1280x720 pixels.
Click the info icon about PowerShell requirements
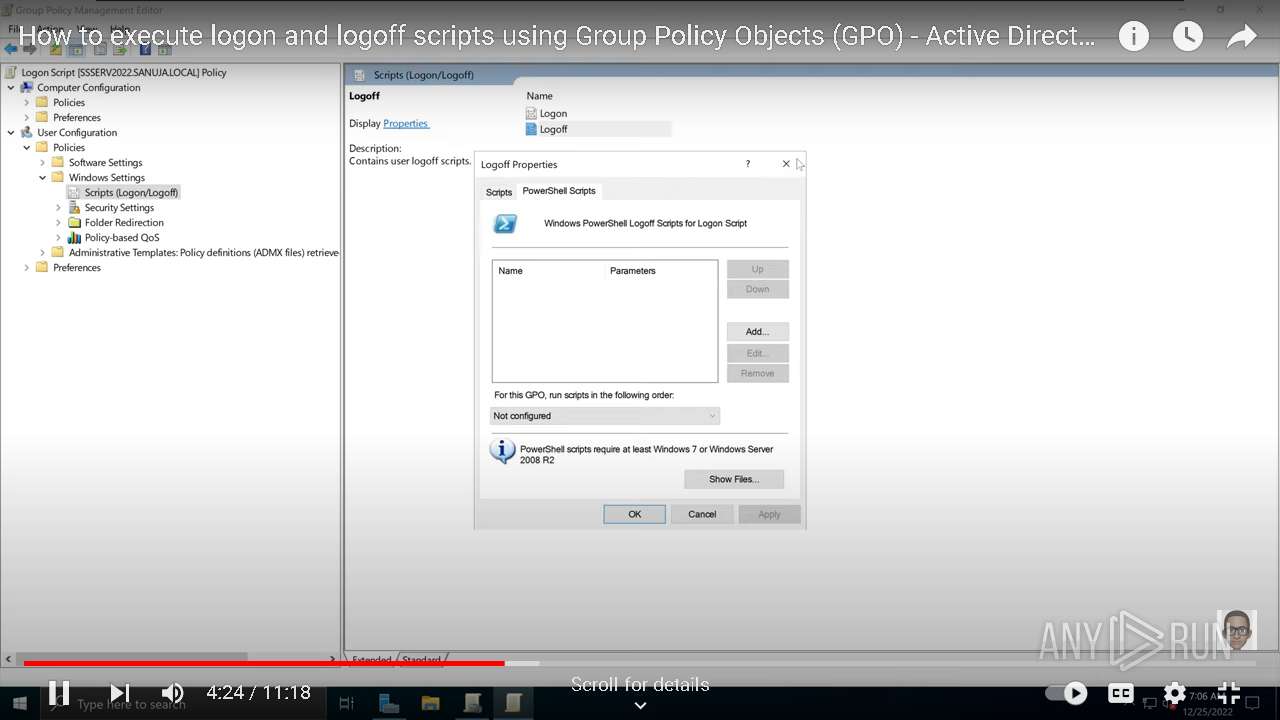(502, 452)
